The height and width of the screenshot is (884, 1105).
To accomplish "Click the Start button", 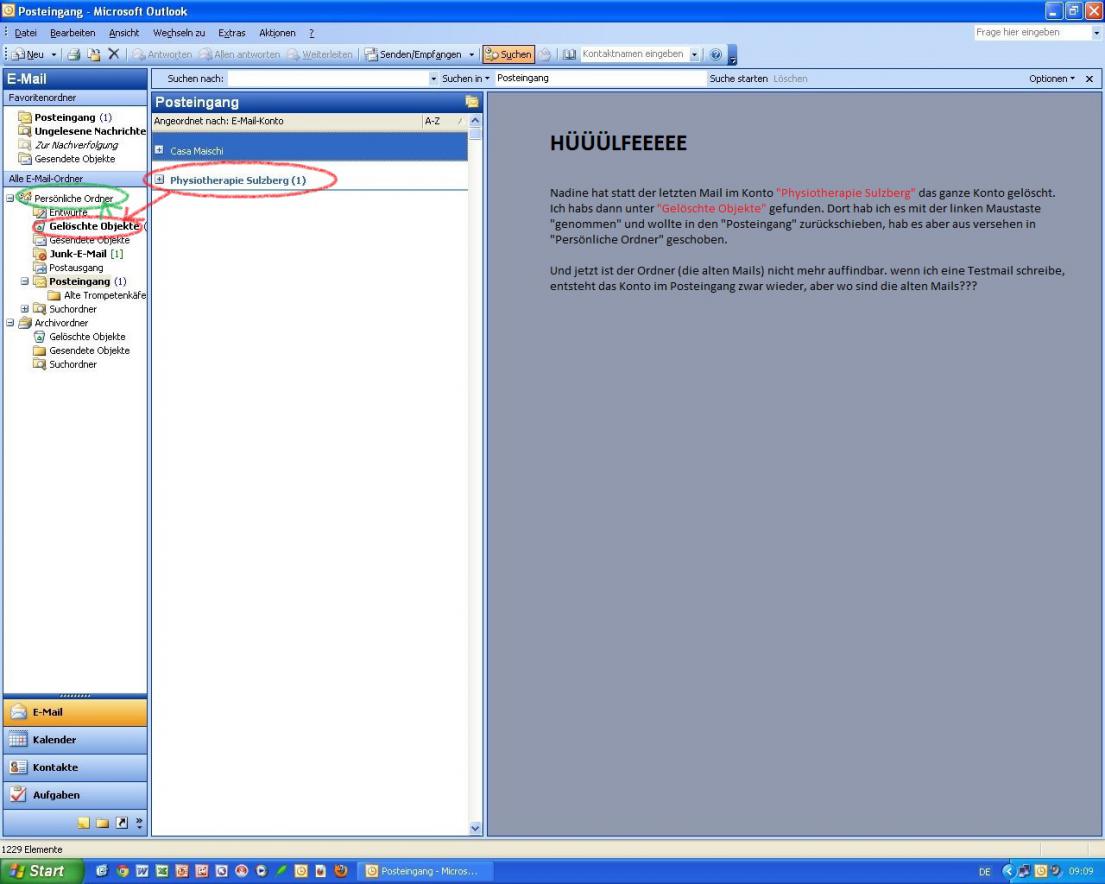I will [x=42, y=871].
